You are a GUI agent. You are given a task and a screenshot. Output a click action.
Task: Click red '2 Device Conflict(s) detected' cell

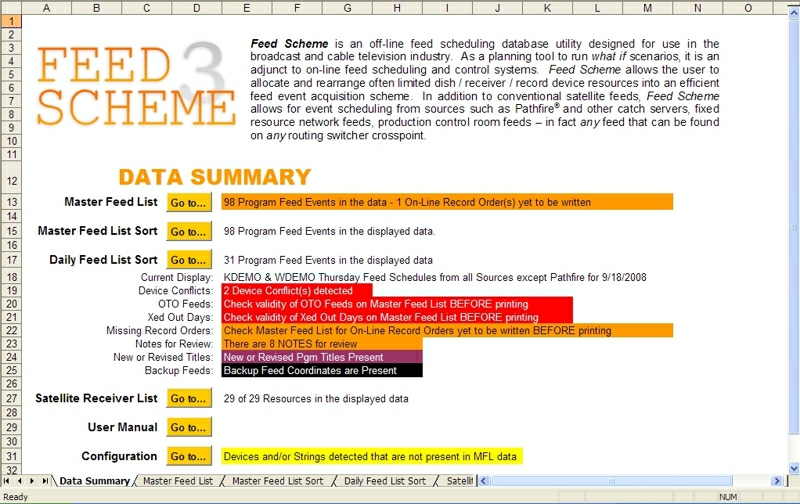point(296,290)
